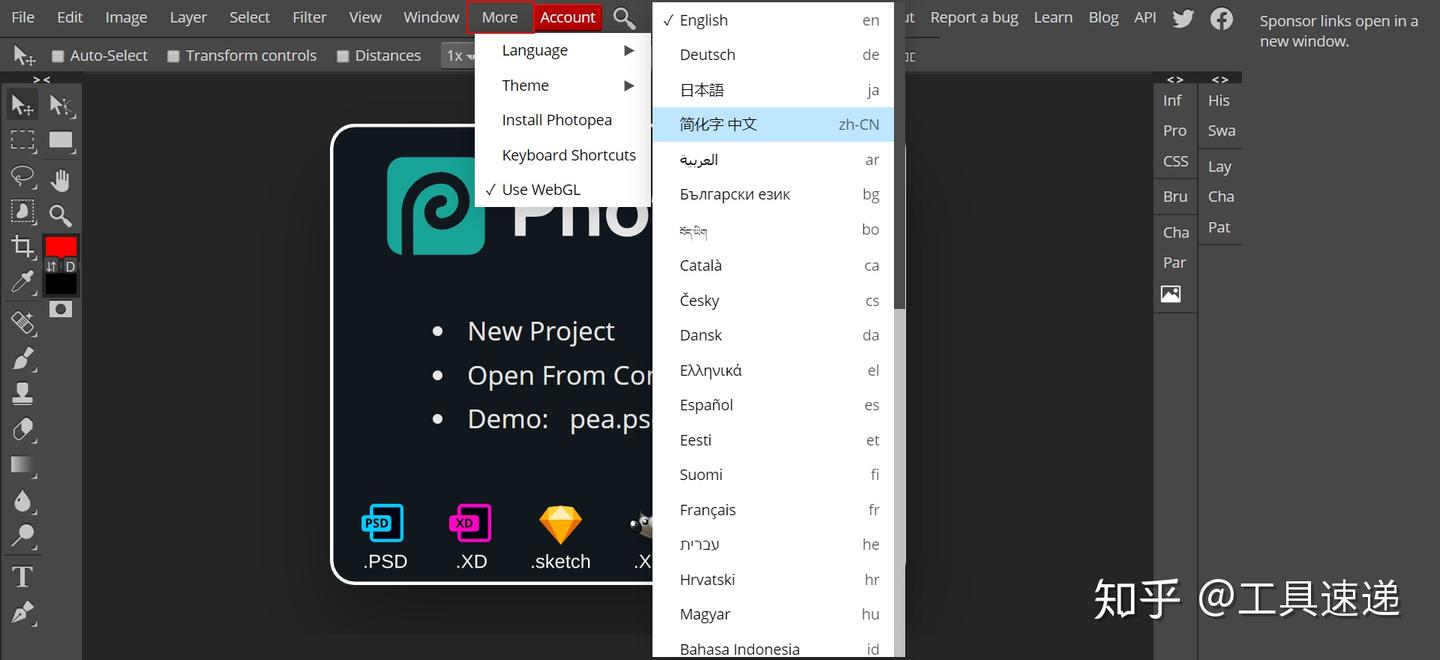Image resolution: width=1440 pixels, height=660 pixels.
Task: Open the File menu
Action: click(22, 17)
